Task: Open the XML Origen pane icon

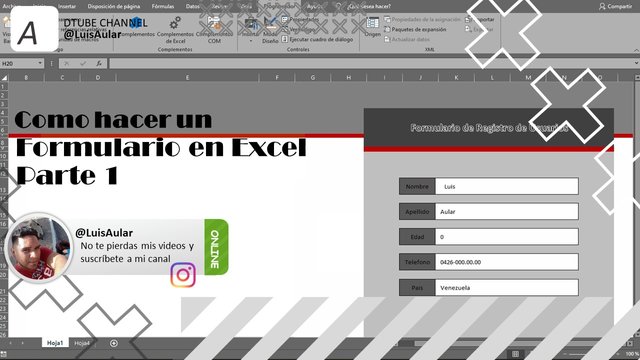Action: [372, 23]
